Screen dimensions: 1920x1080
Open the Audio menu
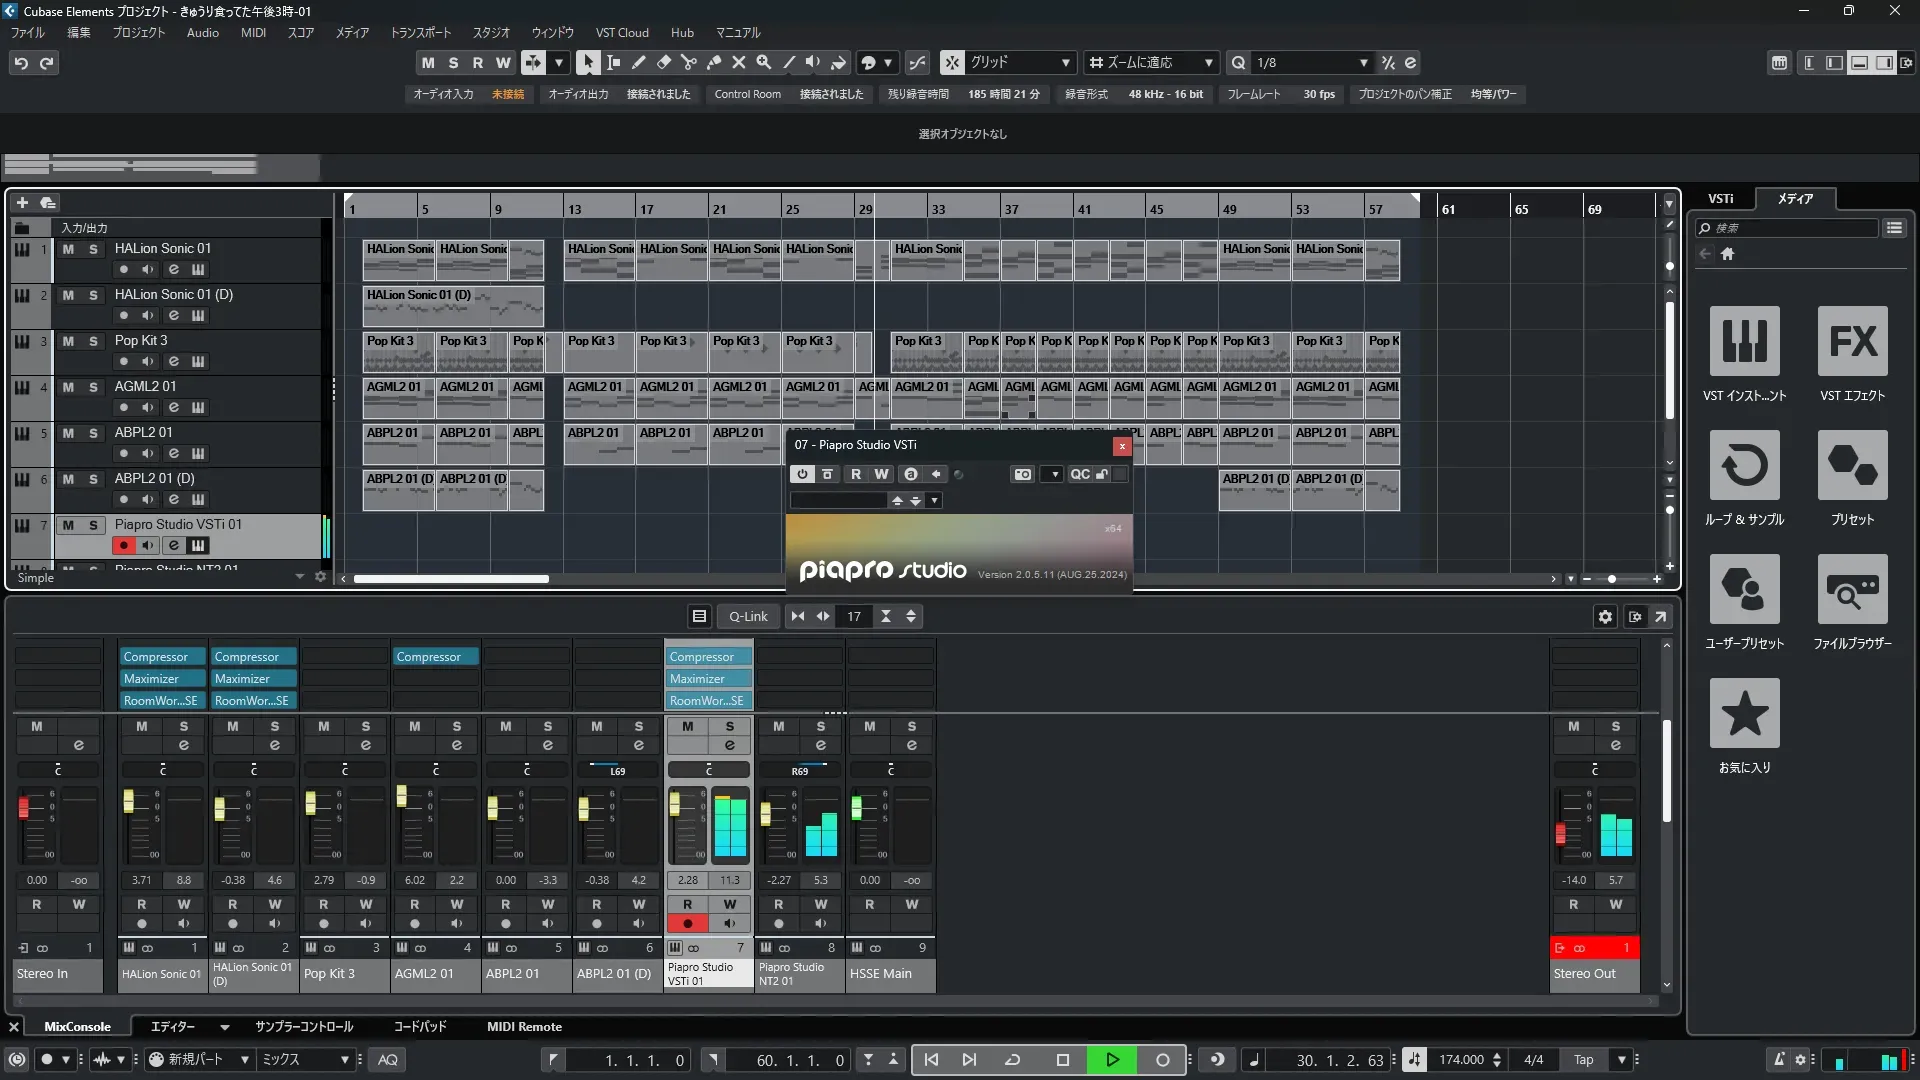202,32
